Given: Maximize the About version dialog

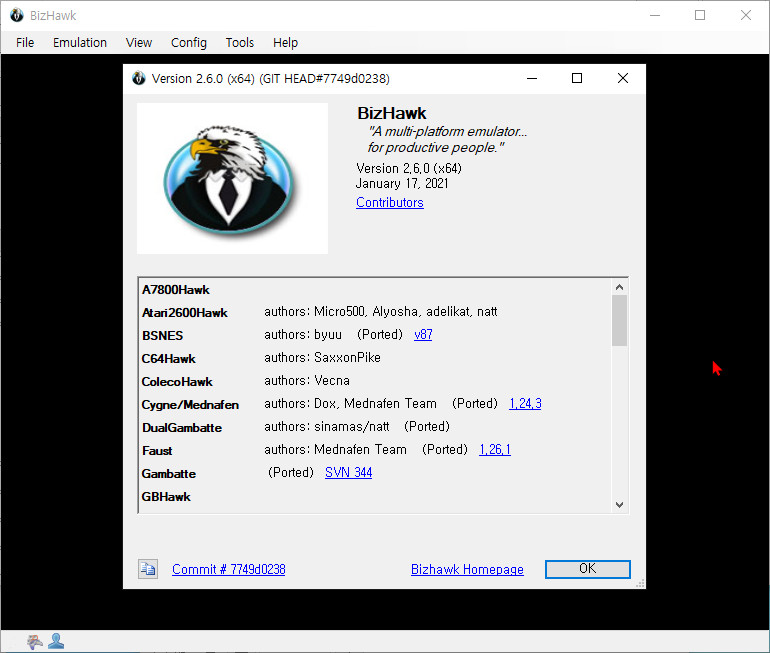Looking at the screenshot, I should click(577, 78).
